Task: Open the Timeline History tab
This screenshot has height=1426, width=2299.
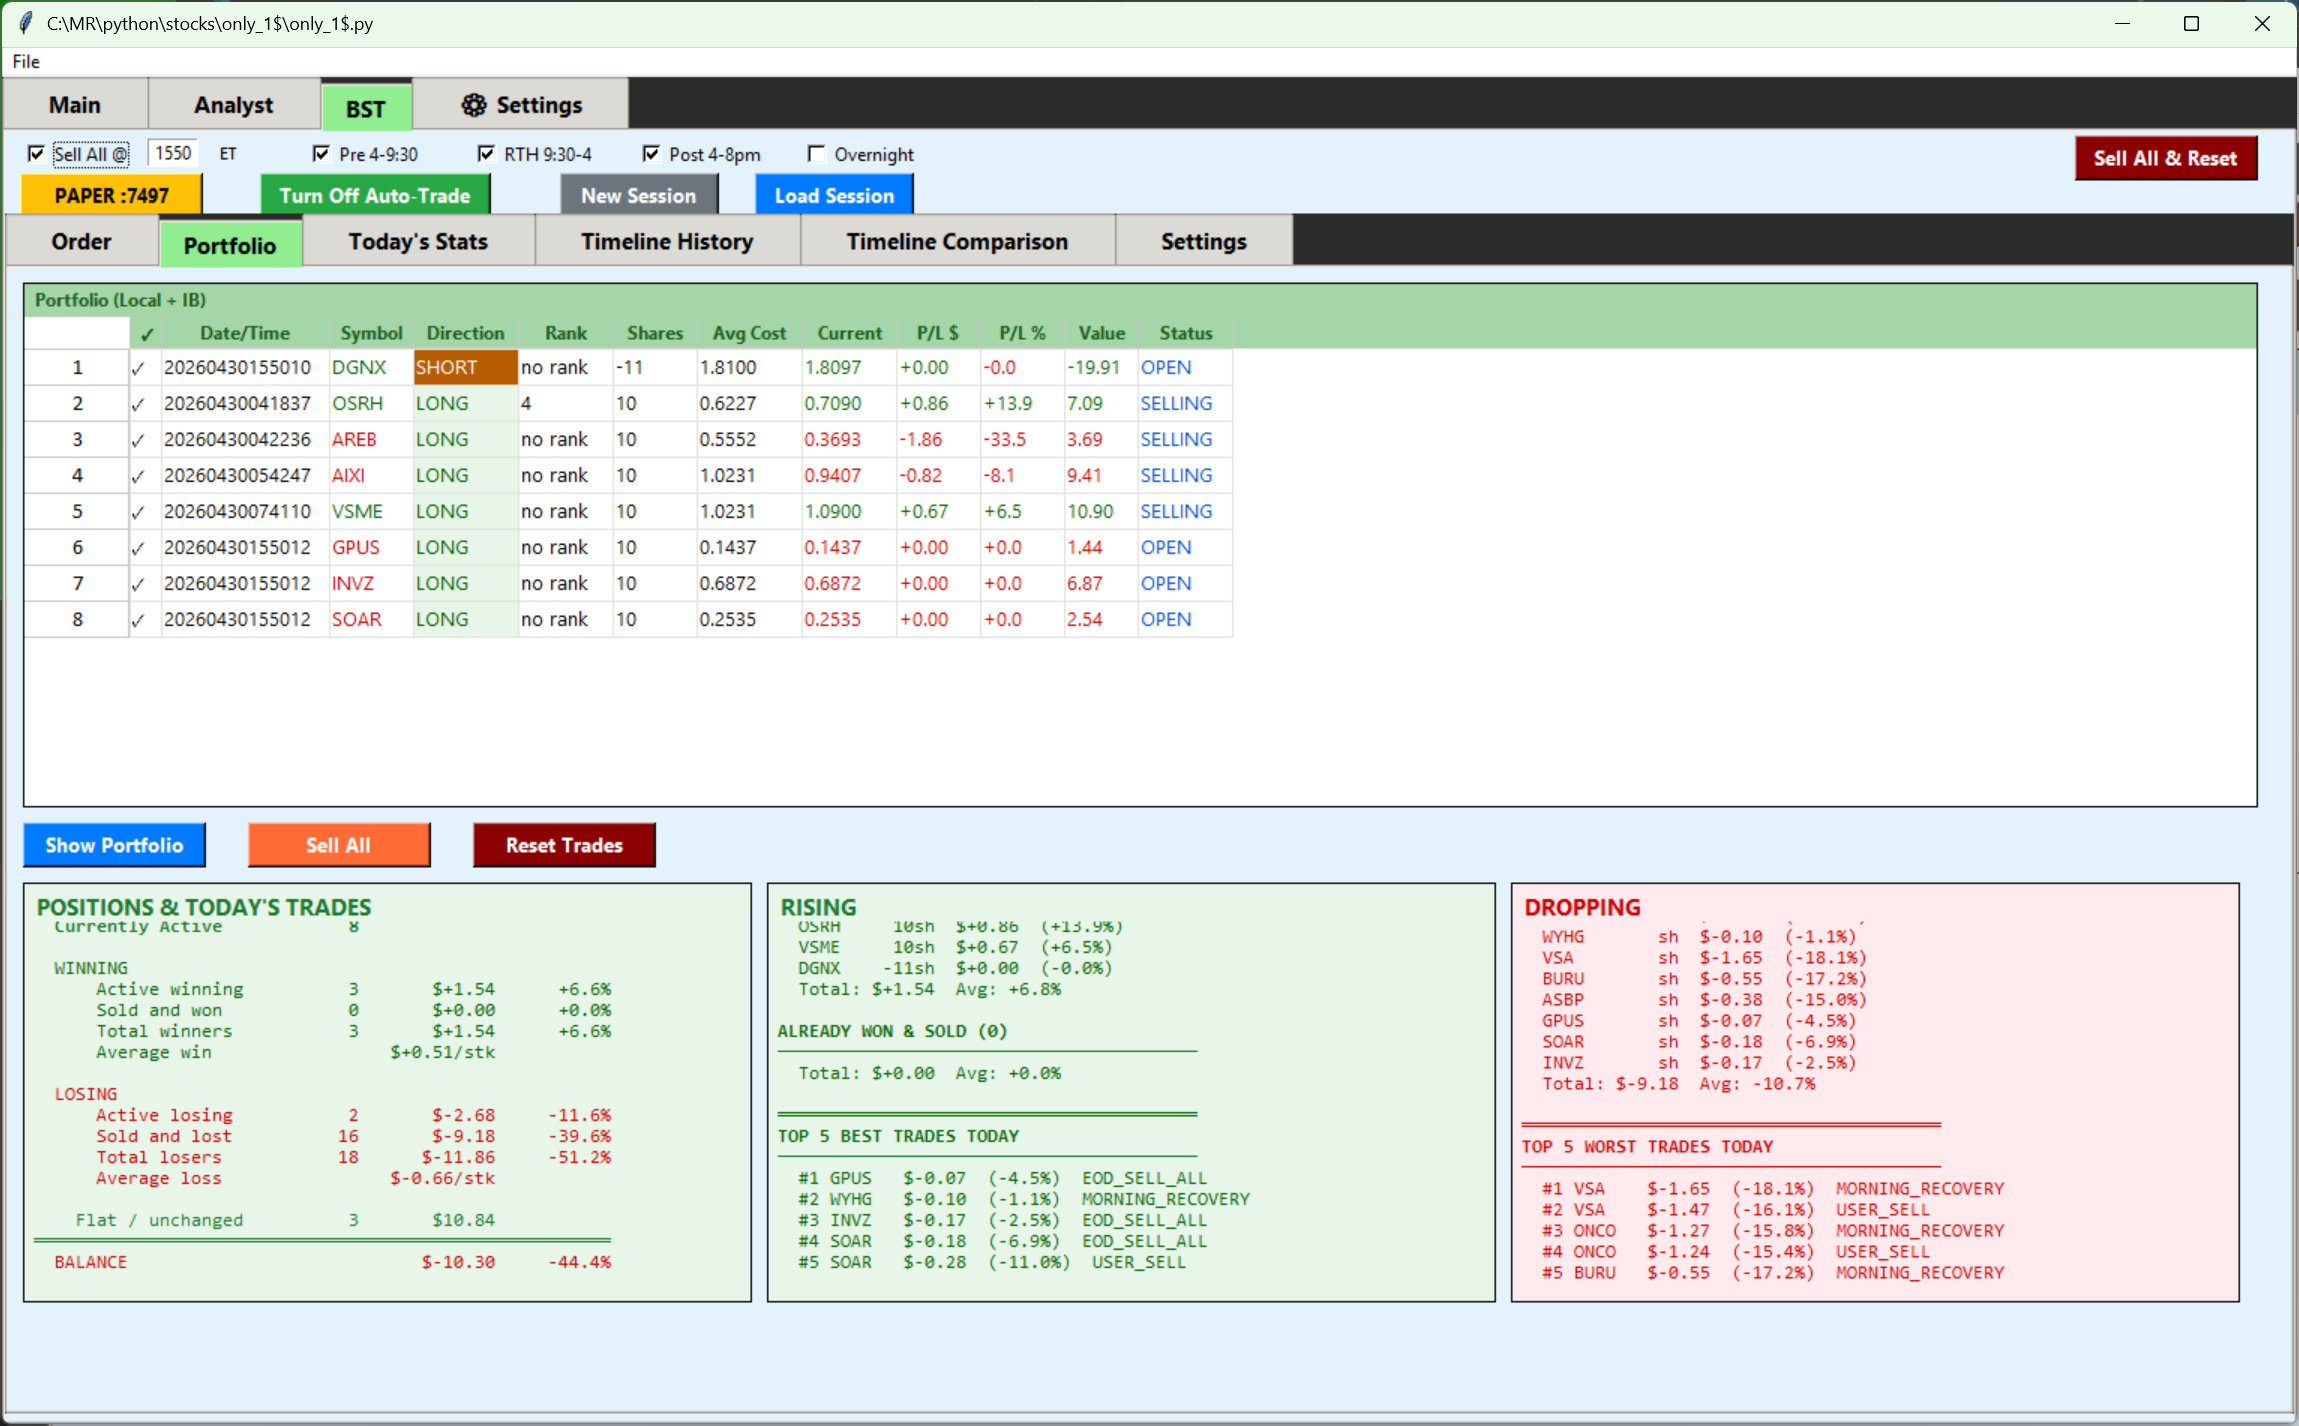Action: pos(667,242)
